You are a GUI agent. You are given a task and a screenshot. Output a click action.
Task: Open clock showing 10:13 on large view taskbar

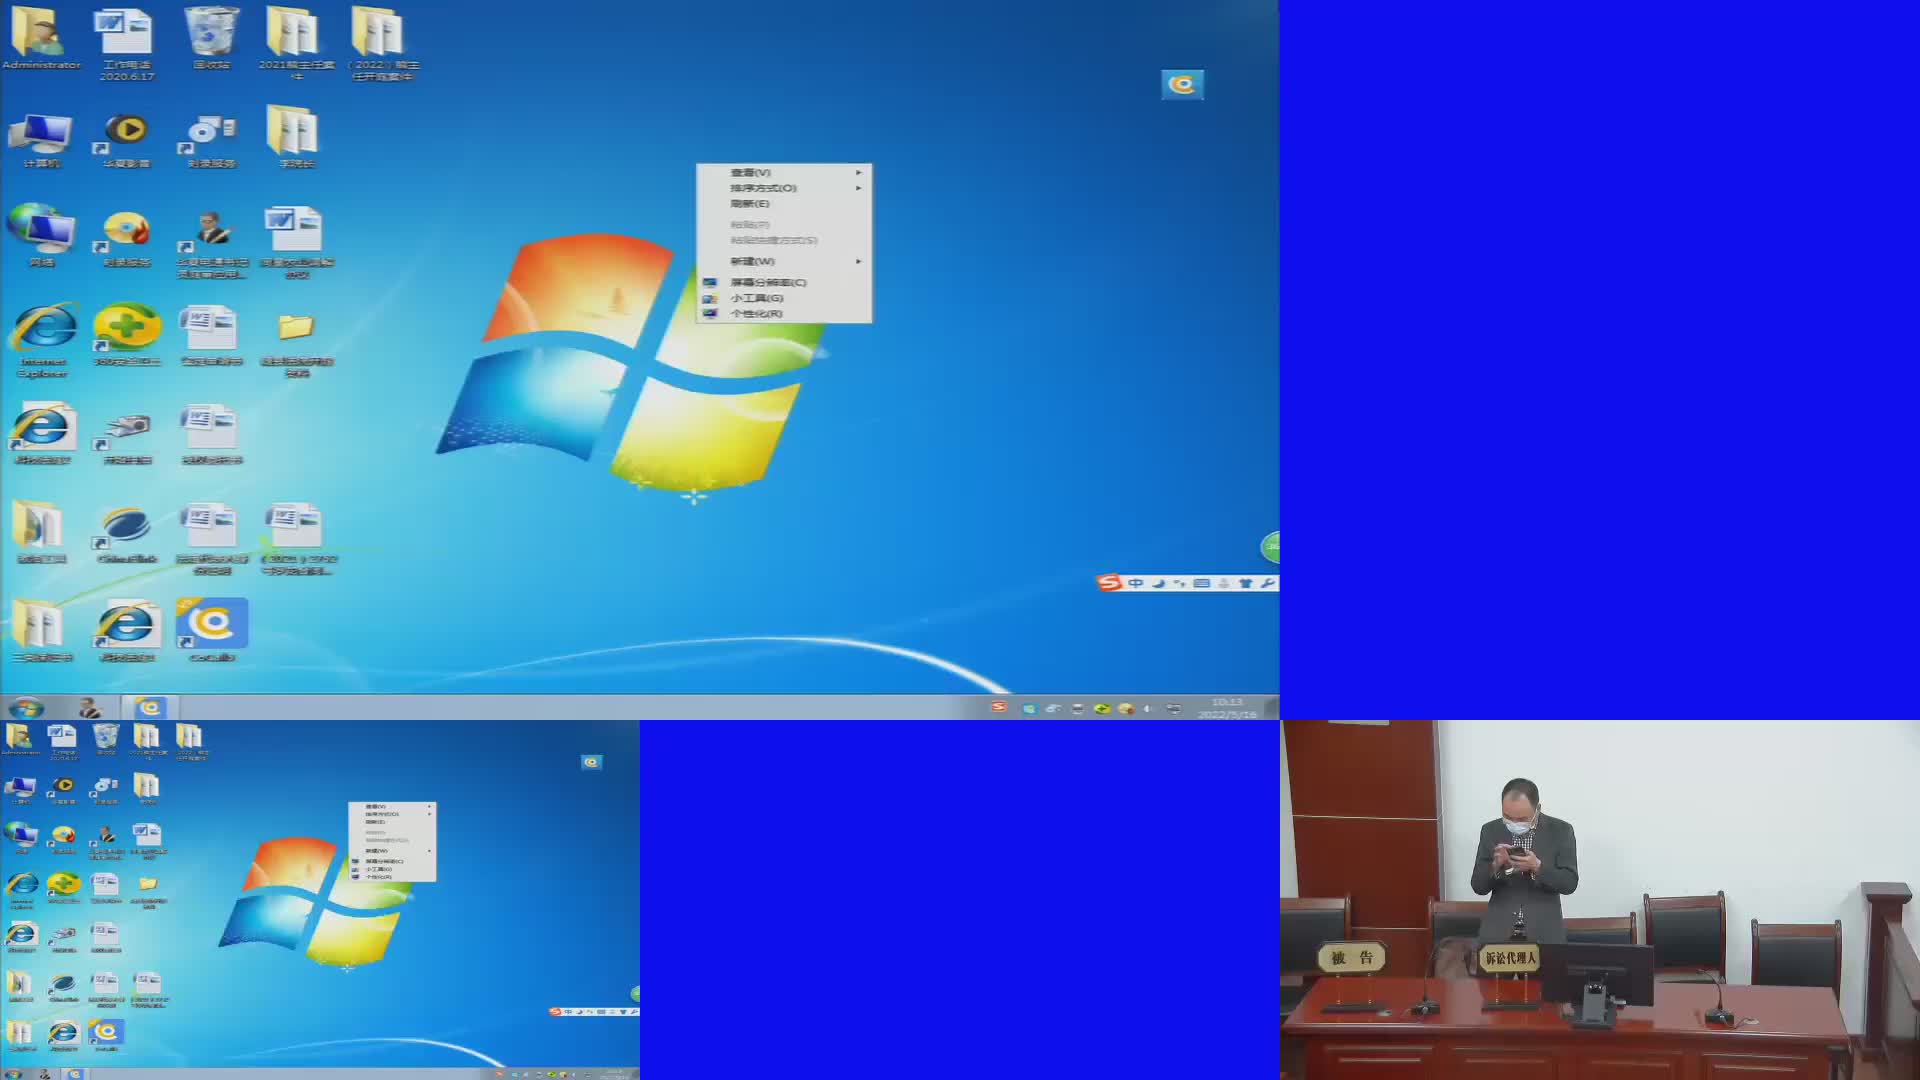[x=1226, y=708]
